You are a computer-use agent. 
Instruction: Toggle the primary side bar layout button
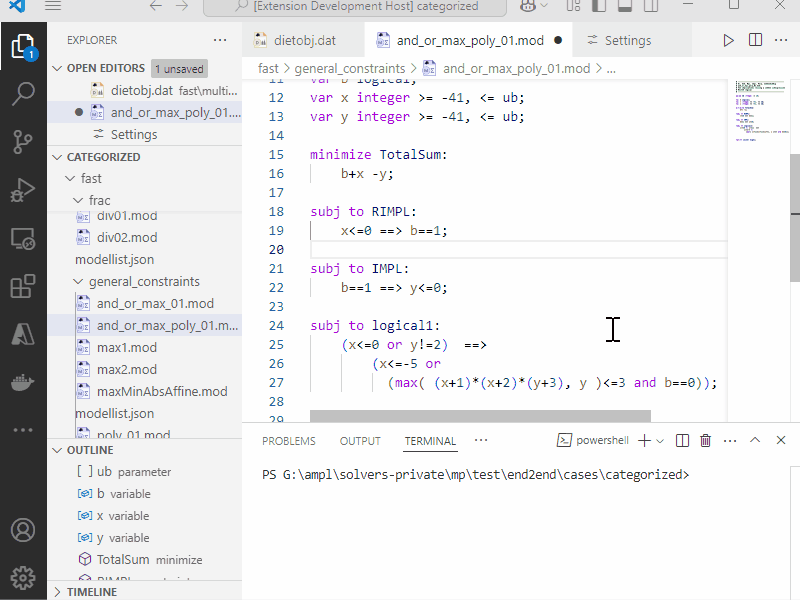(599, 6)
